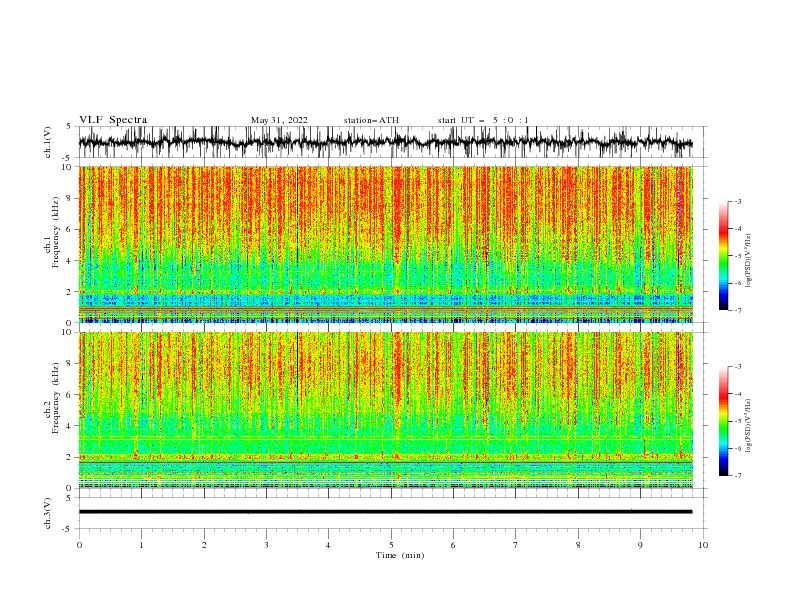Click ch.2 frequency axis tick "6"

[x=69, y=395]
